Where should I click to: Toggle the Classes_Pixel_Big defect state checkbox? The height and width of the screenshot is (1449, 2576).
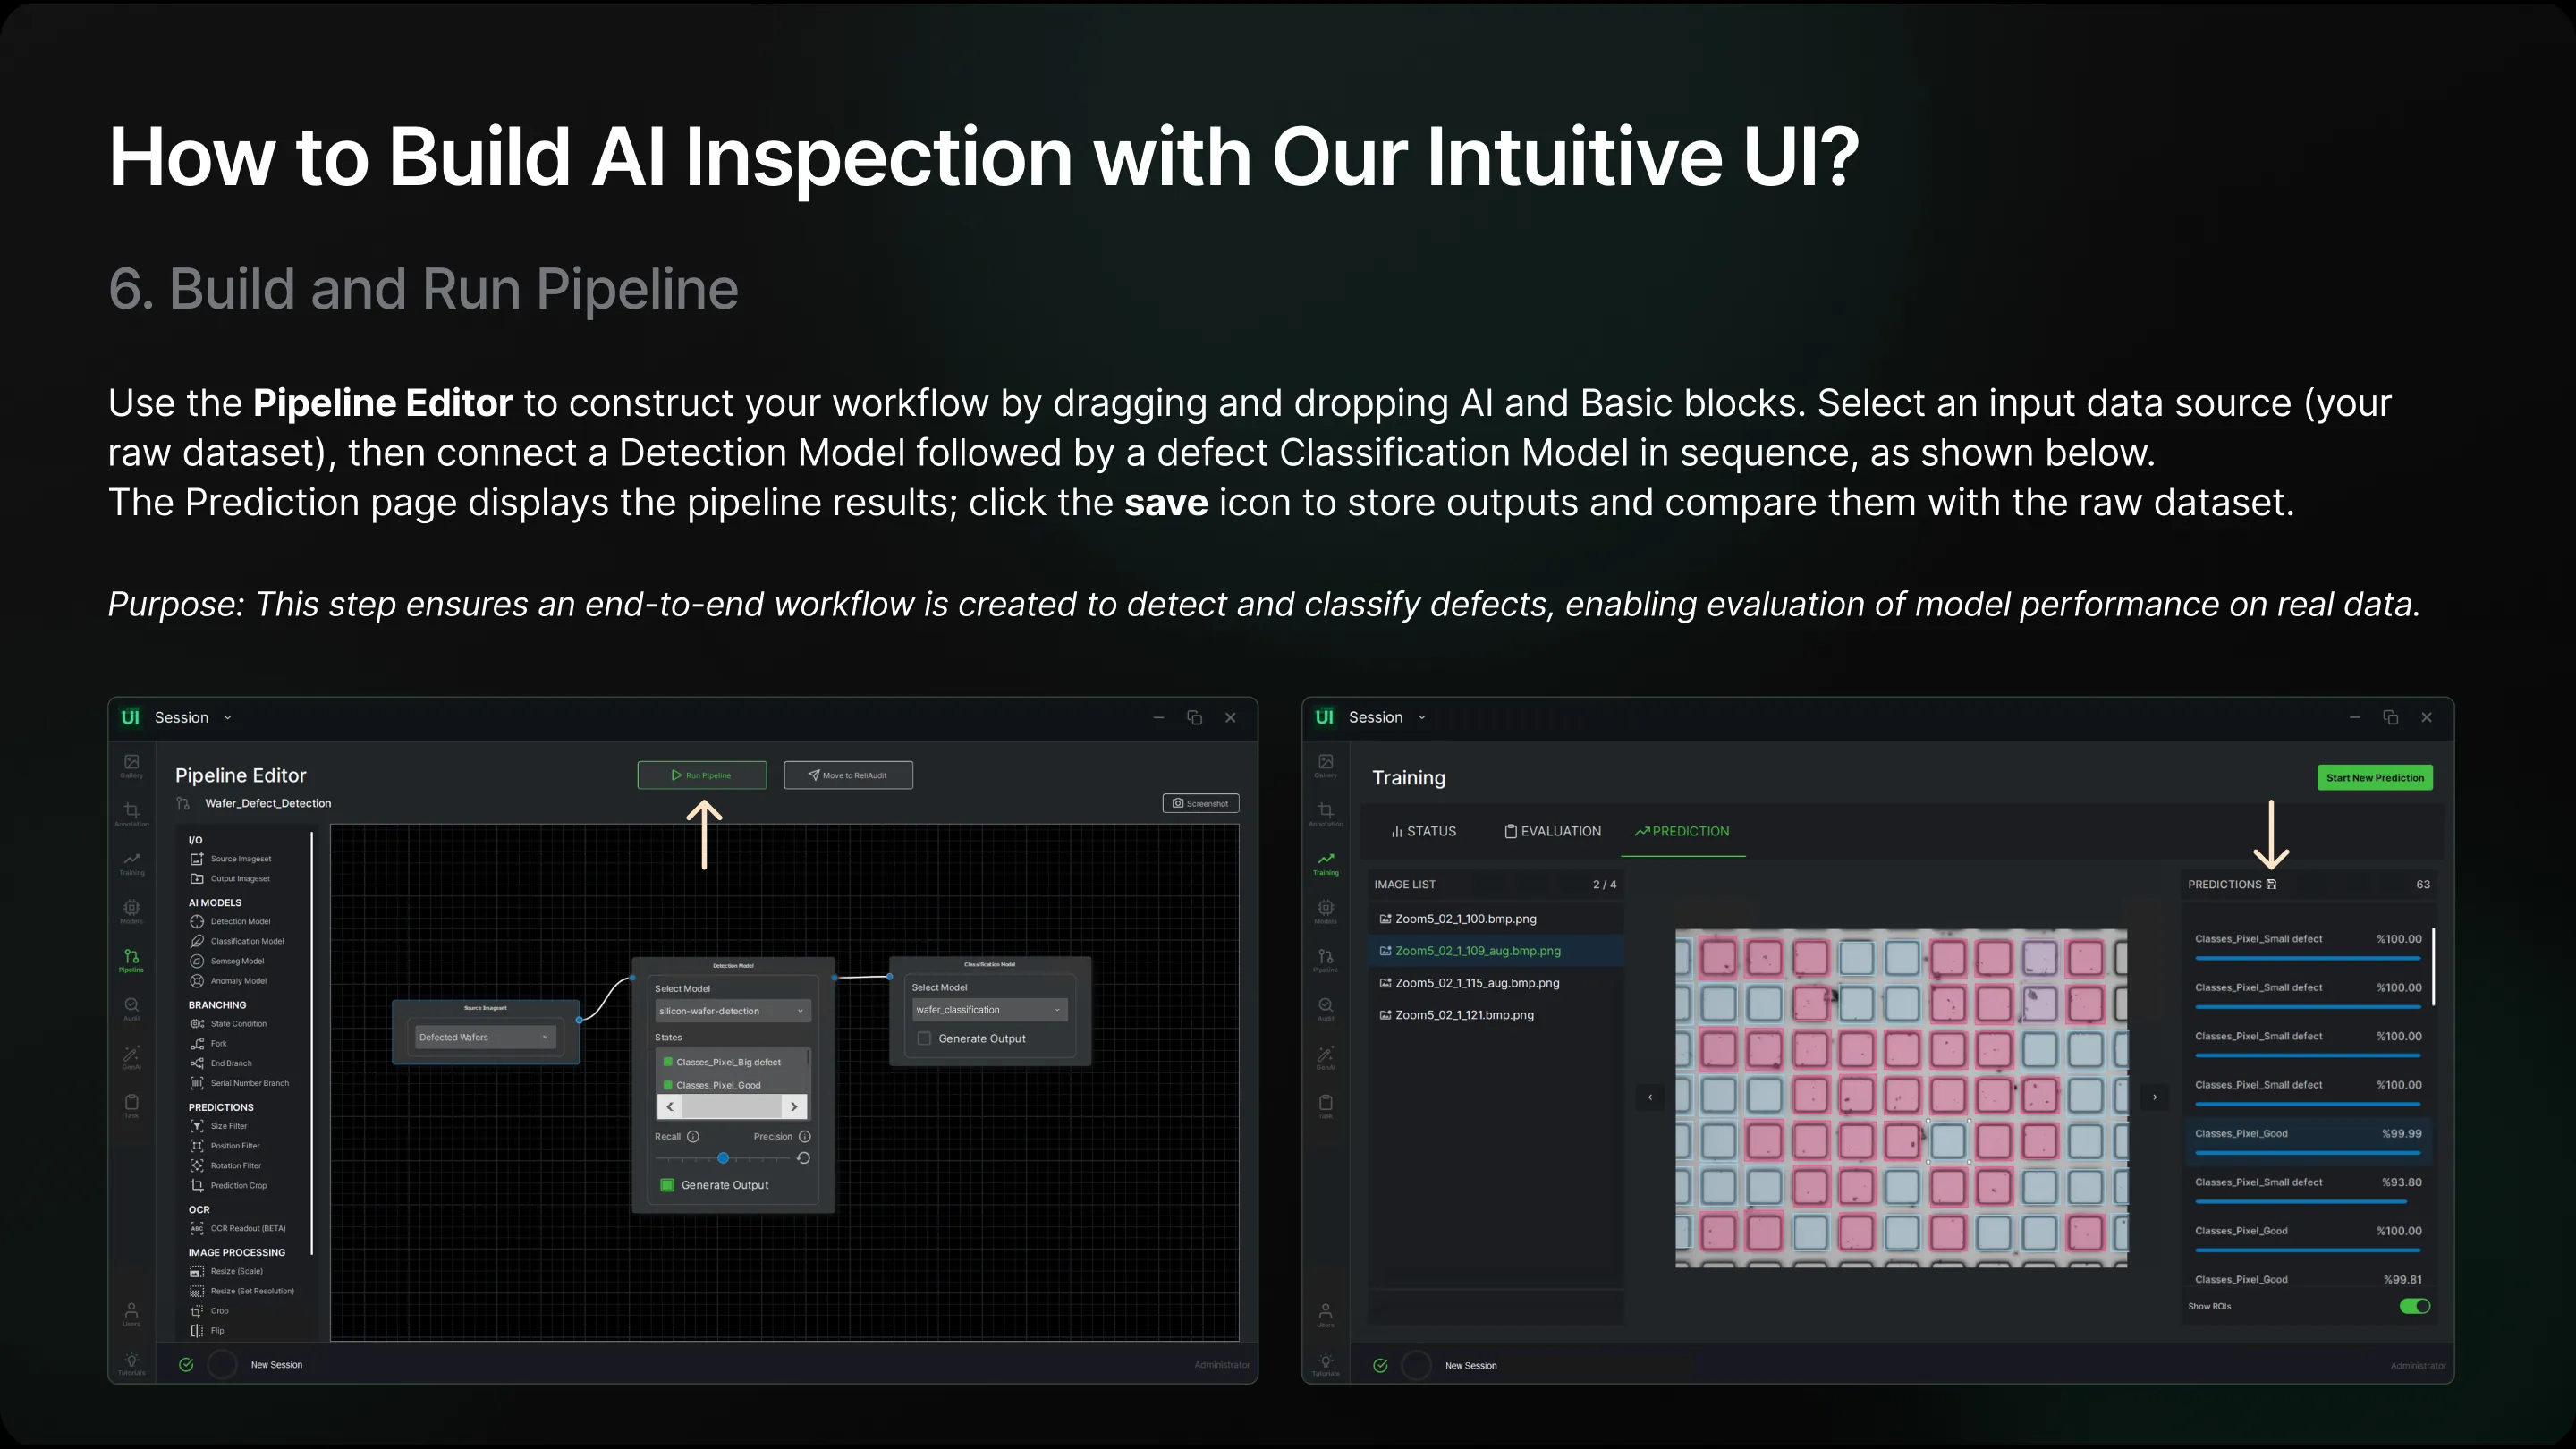(x=668, y=1062)
